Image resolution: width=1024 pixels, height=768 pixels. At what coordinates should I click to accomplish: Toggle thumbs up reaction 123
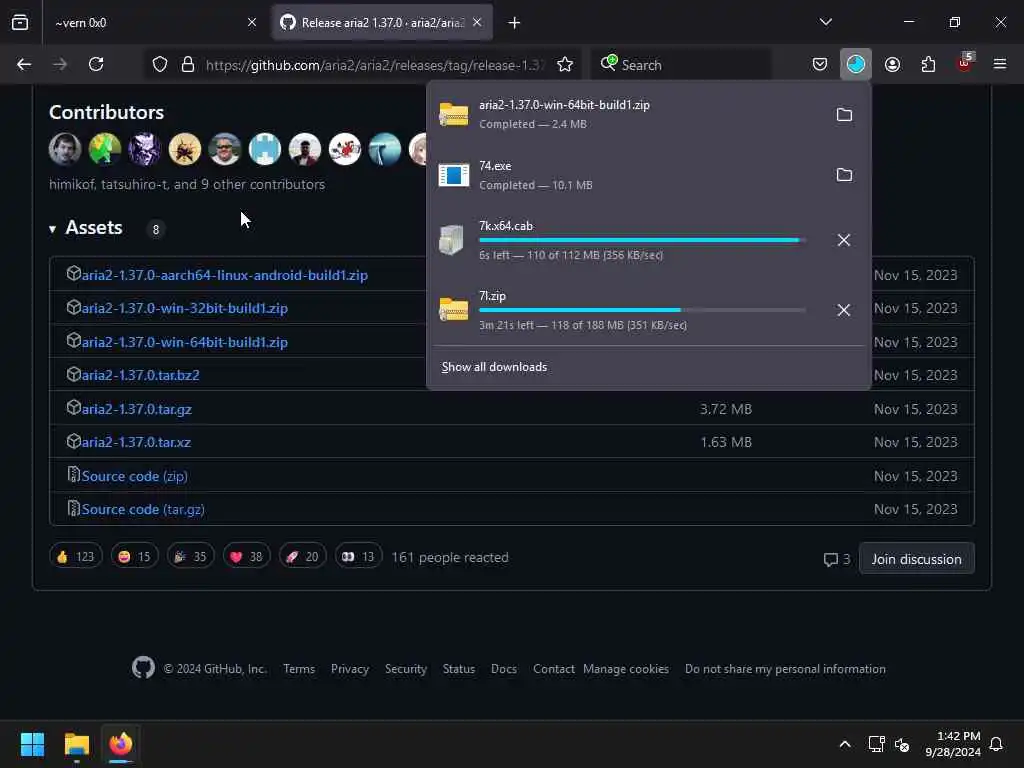pos(76,557)
